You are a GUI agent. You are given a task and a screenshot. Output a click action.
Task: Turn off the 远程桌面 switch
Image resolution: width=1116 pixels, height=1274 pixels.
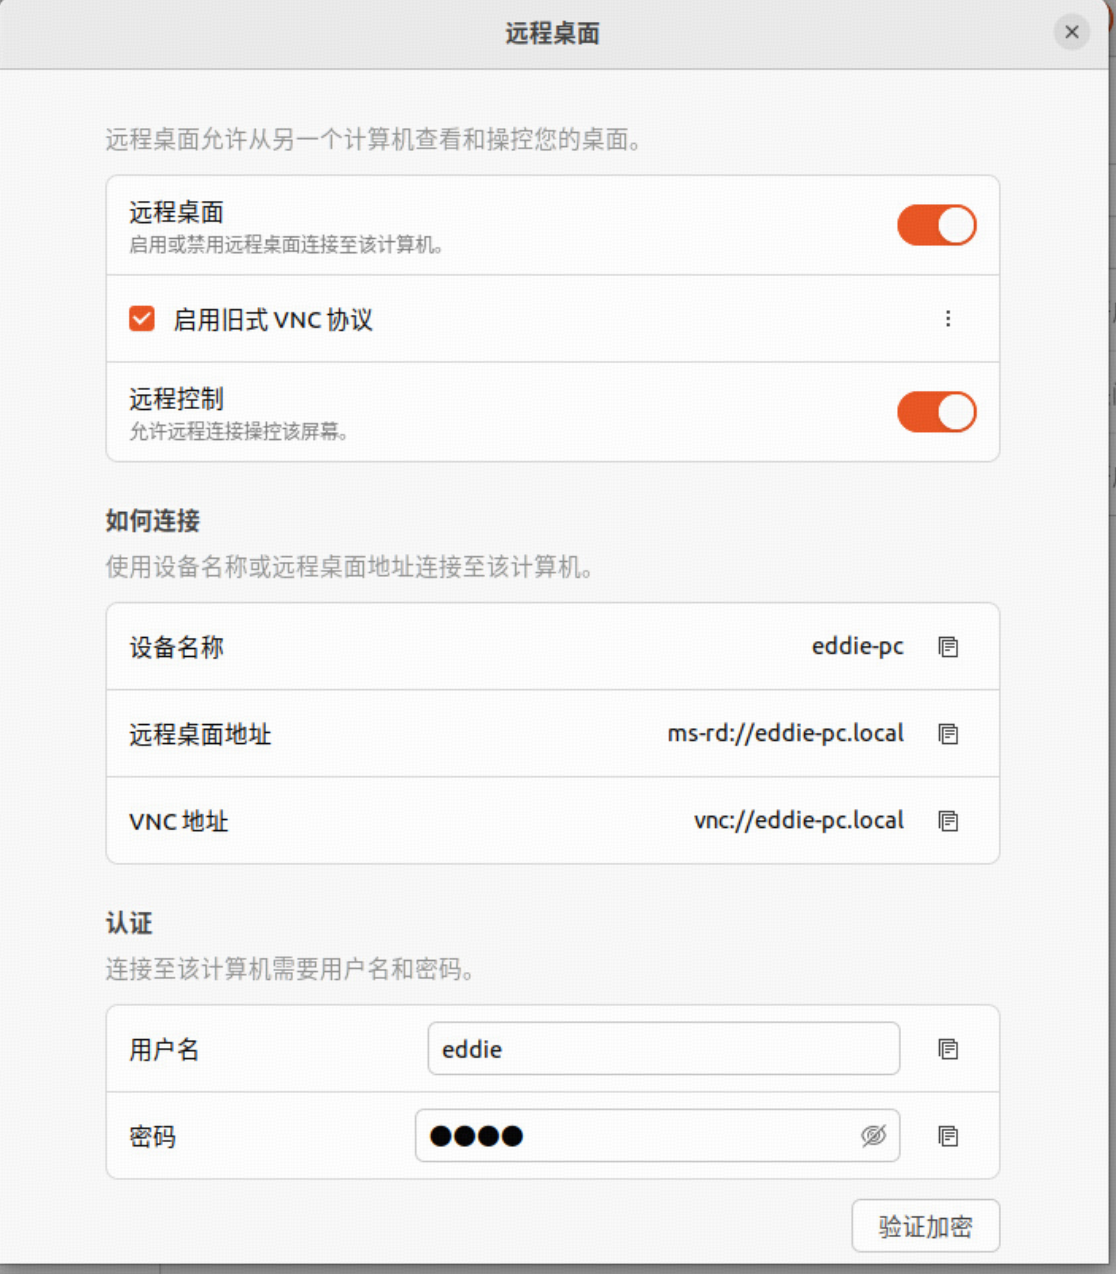[x=936, y=225]
